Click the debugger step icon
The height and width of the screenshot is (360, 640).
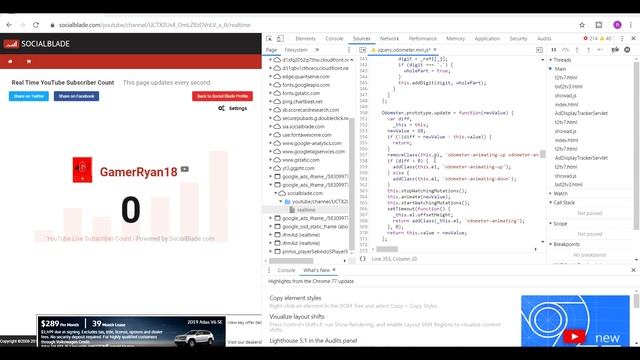tap(600, 50)
